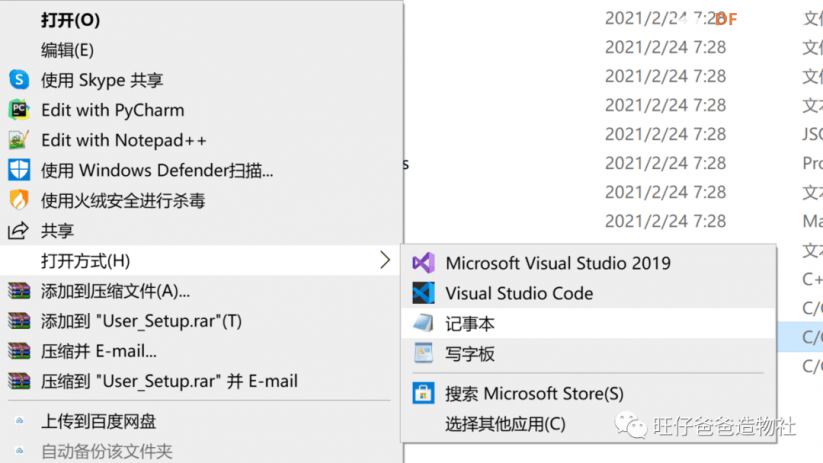The image size is (823, 463).
Task: Click Baidu cloud icon beside 上传到百度网盘
Action: (x=19, y=420)
